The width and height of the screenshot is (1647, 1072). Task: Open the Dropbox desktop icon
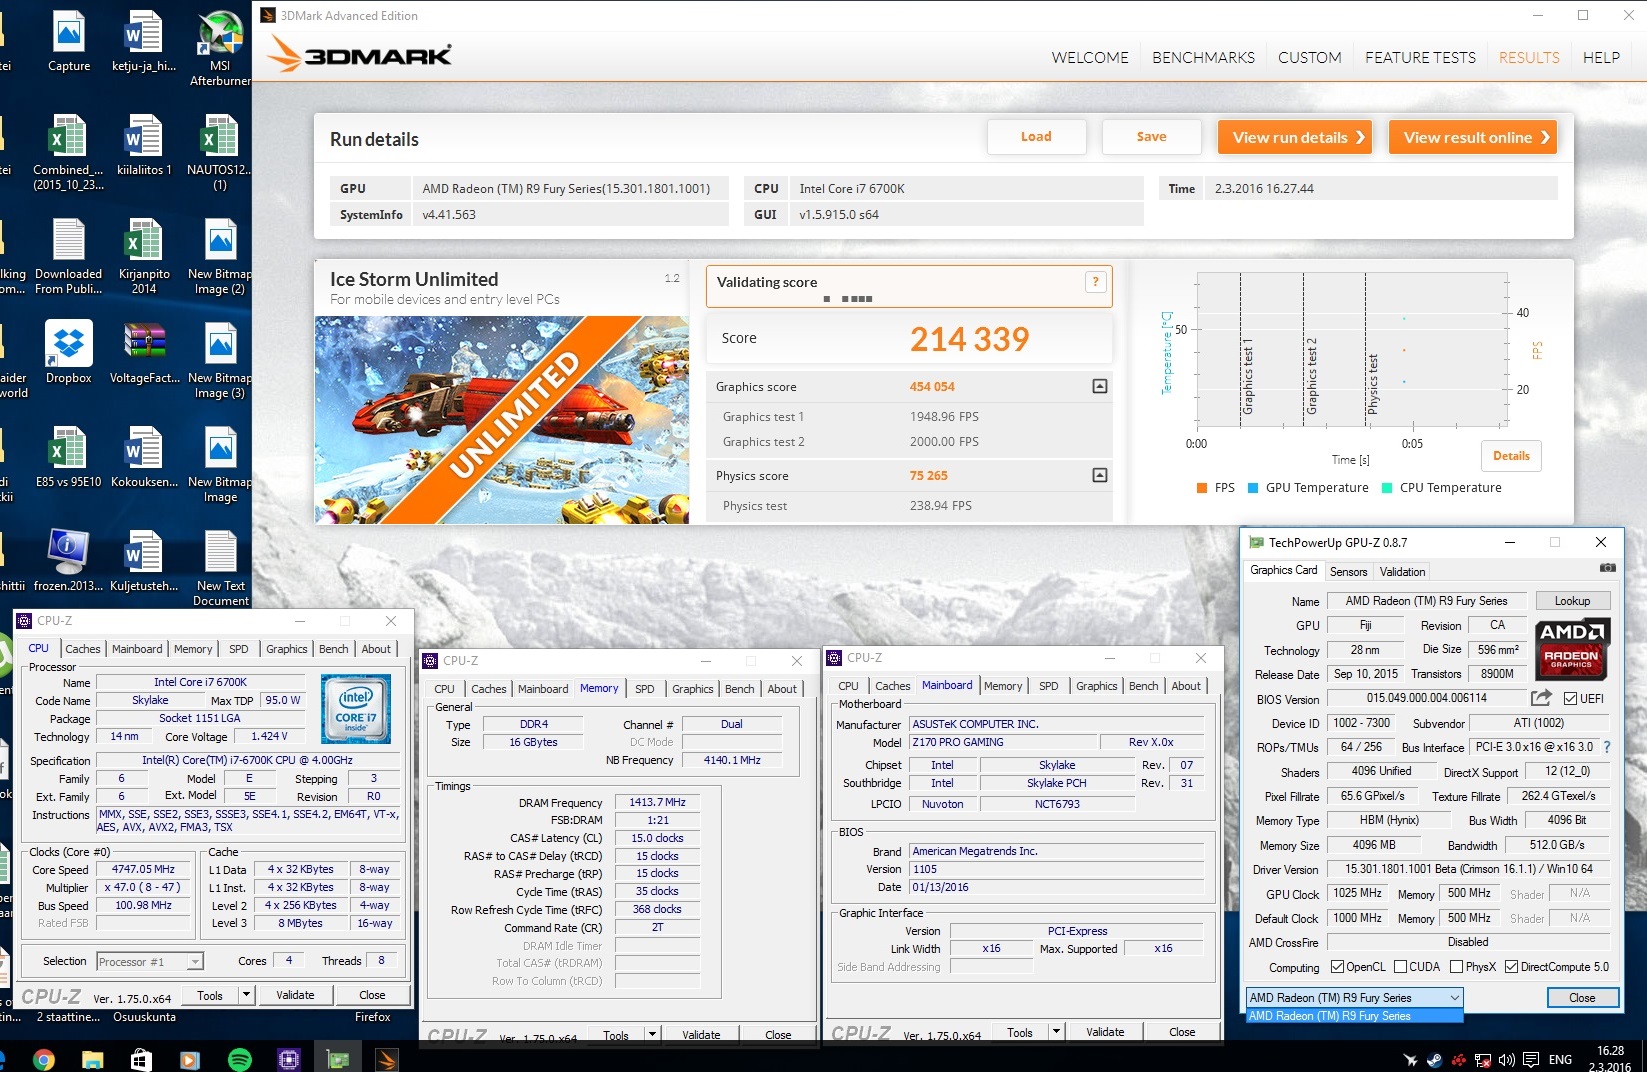[69, 352]
